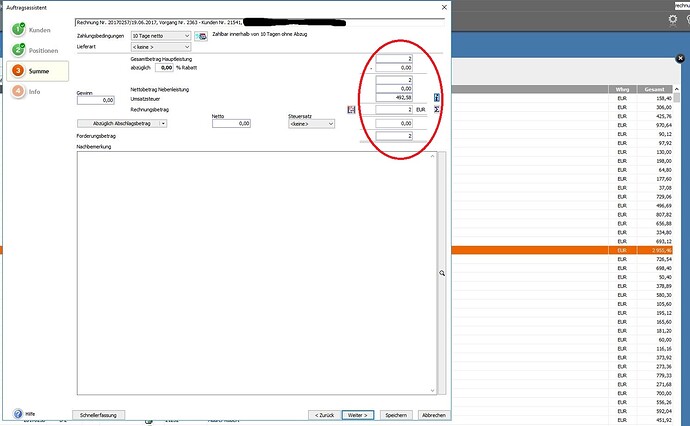Screen dimensions: 690x426
Task: Click the Gesamt column header
Action: 654,89
